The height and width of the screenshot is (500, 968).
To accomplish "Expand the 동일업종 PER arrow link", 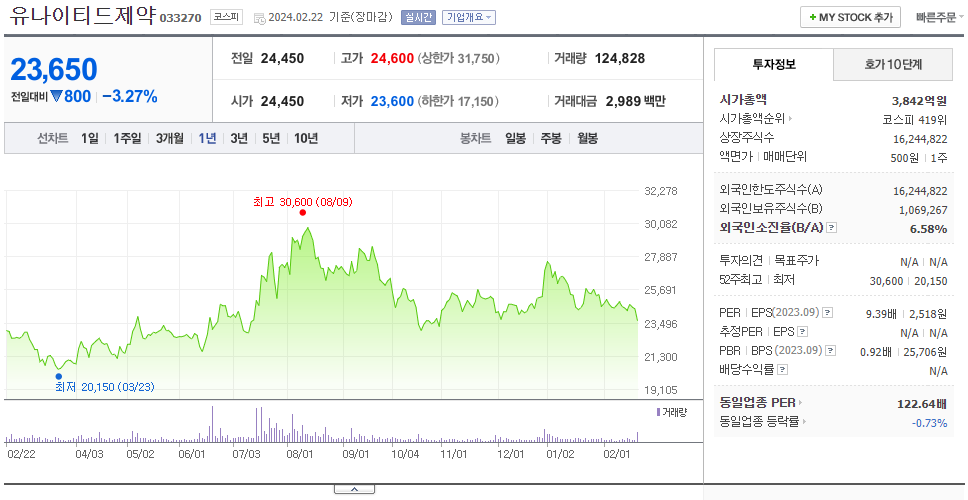I will pyautogui.click(x=799, y=403).
